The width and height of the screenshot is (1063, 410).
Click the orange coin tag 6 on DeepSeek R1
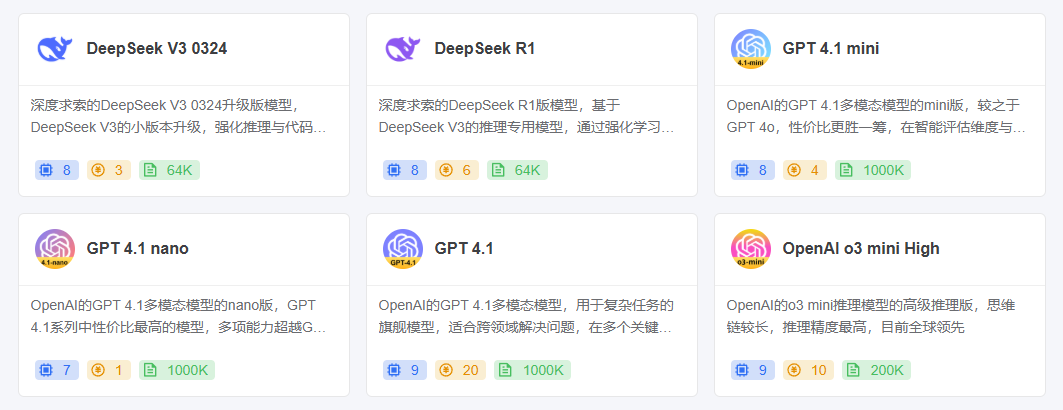pos(457,170)
